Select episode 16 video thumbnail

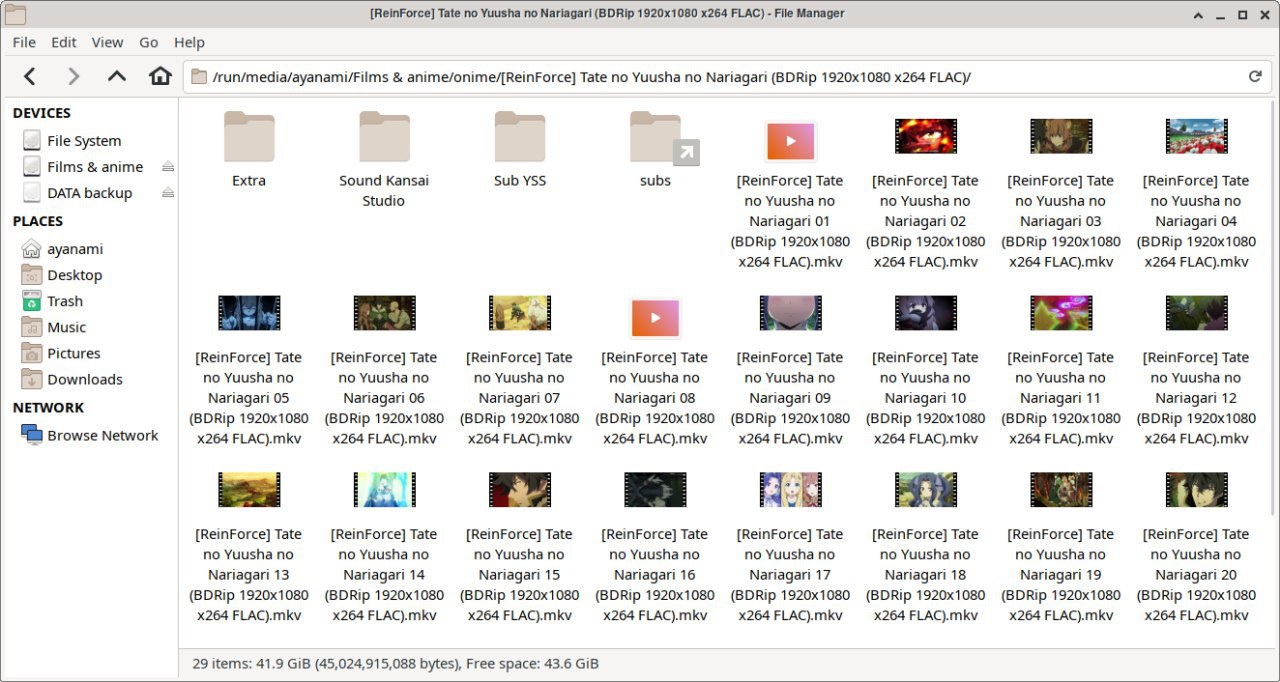click(655, 490)
